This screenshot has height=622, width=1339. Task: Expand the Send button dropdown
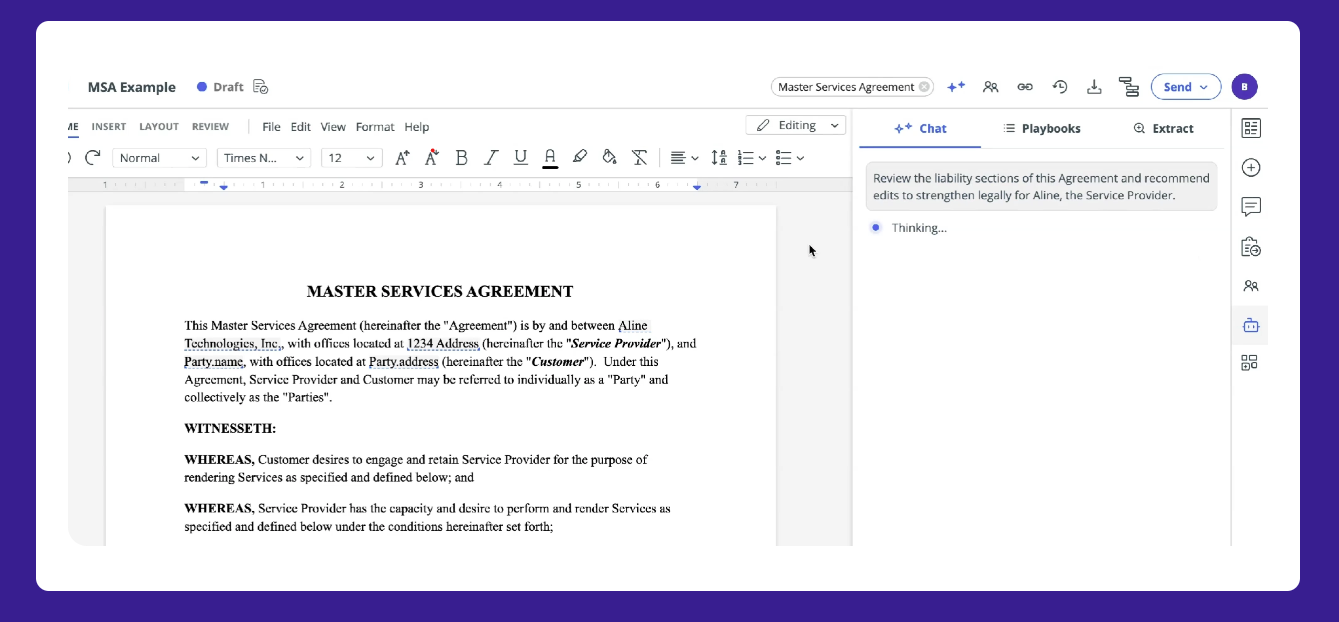click(1204, 87)
